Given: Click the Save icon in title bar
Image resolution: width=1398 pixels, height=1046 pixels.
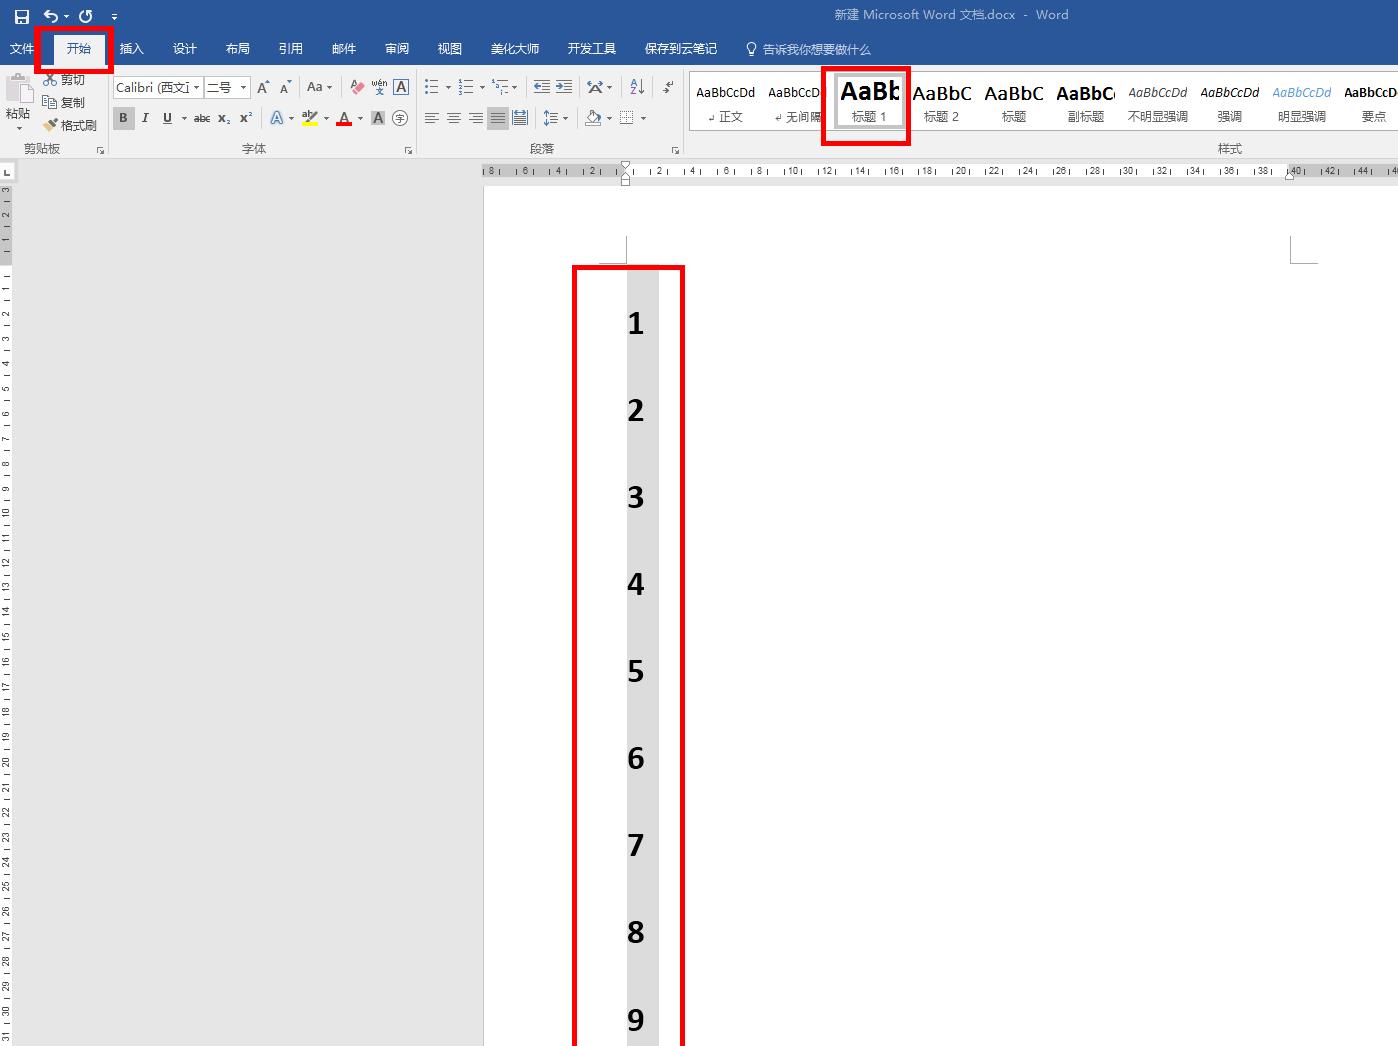Looking at the screenshot, I should click(21, 16).
